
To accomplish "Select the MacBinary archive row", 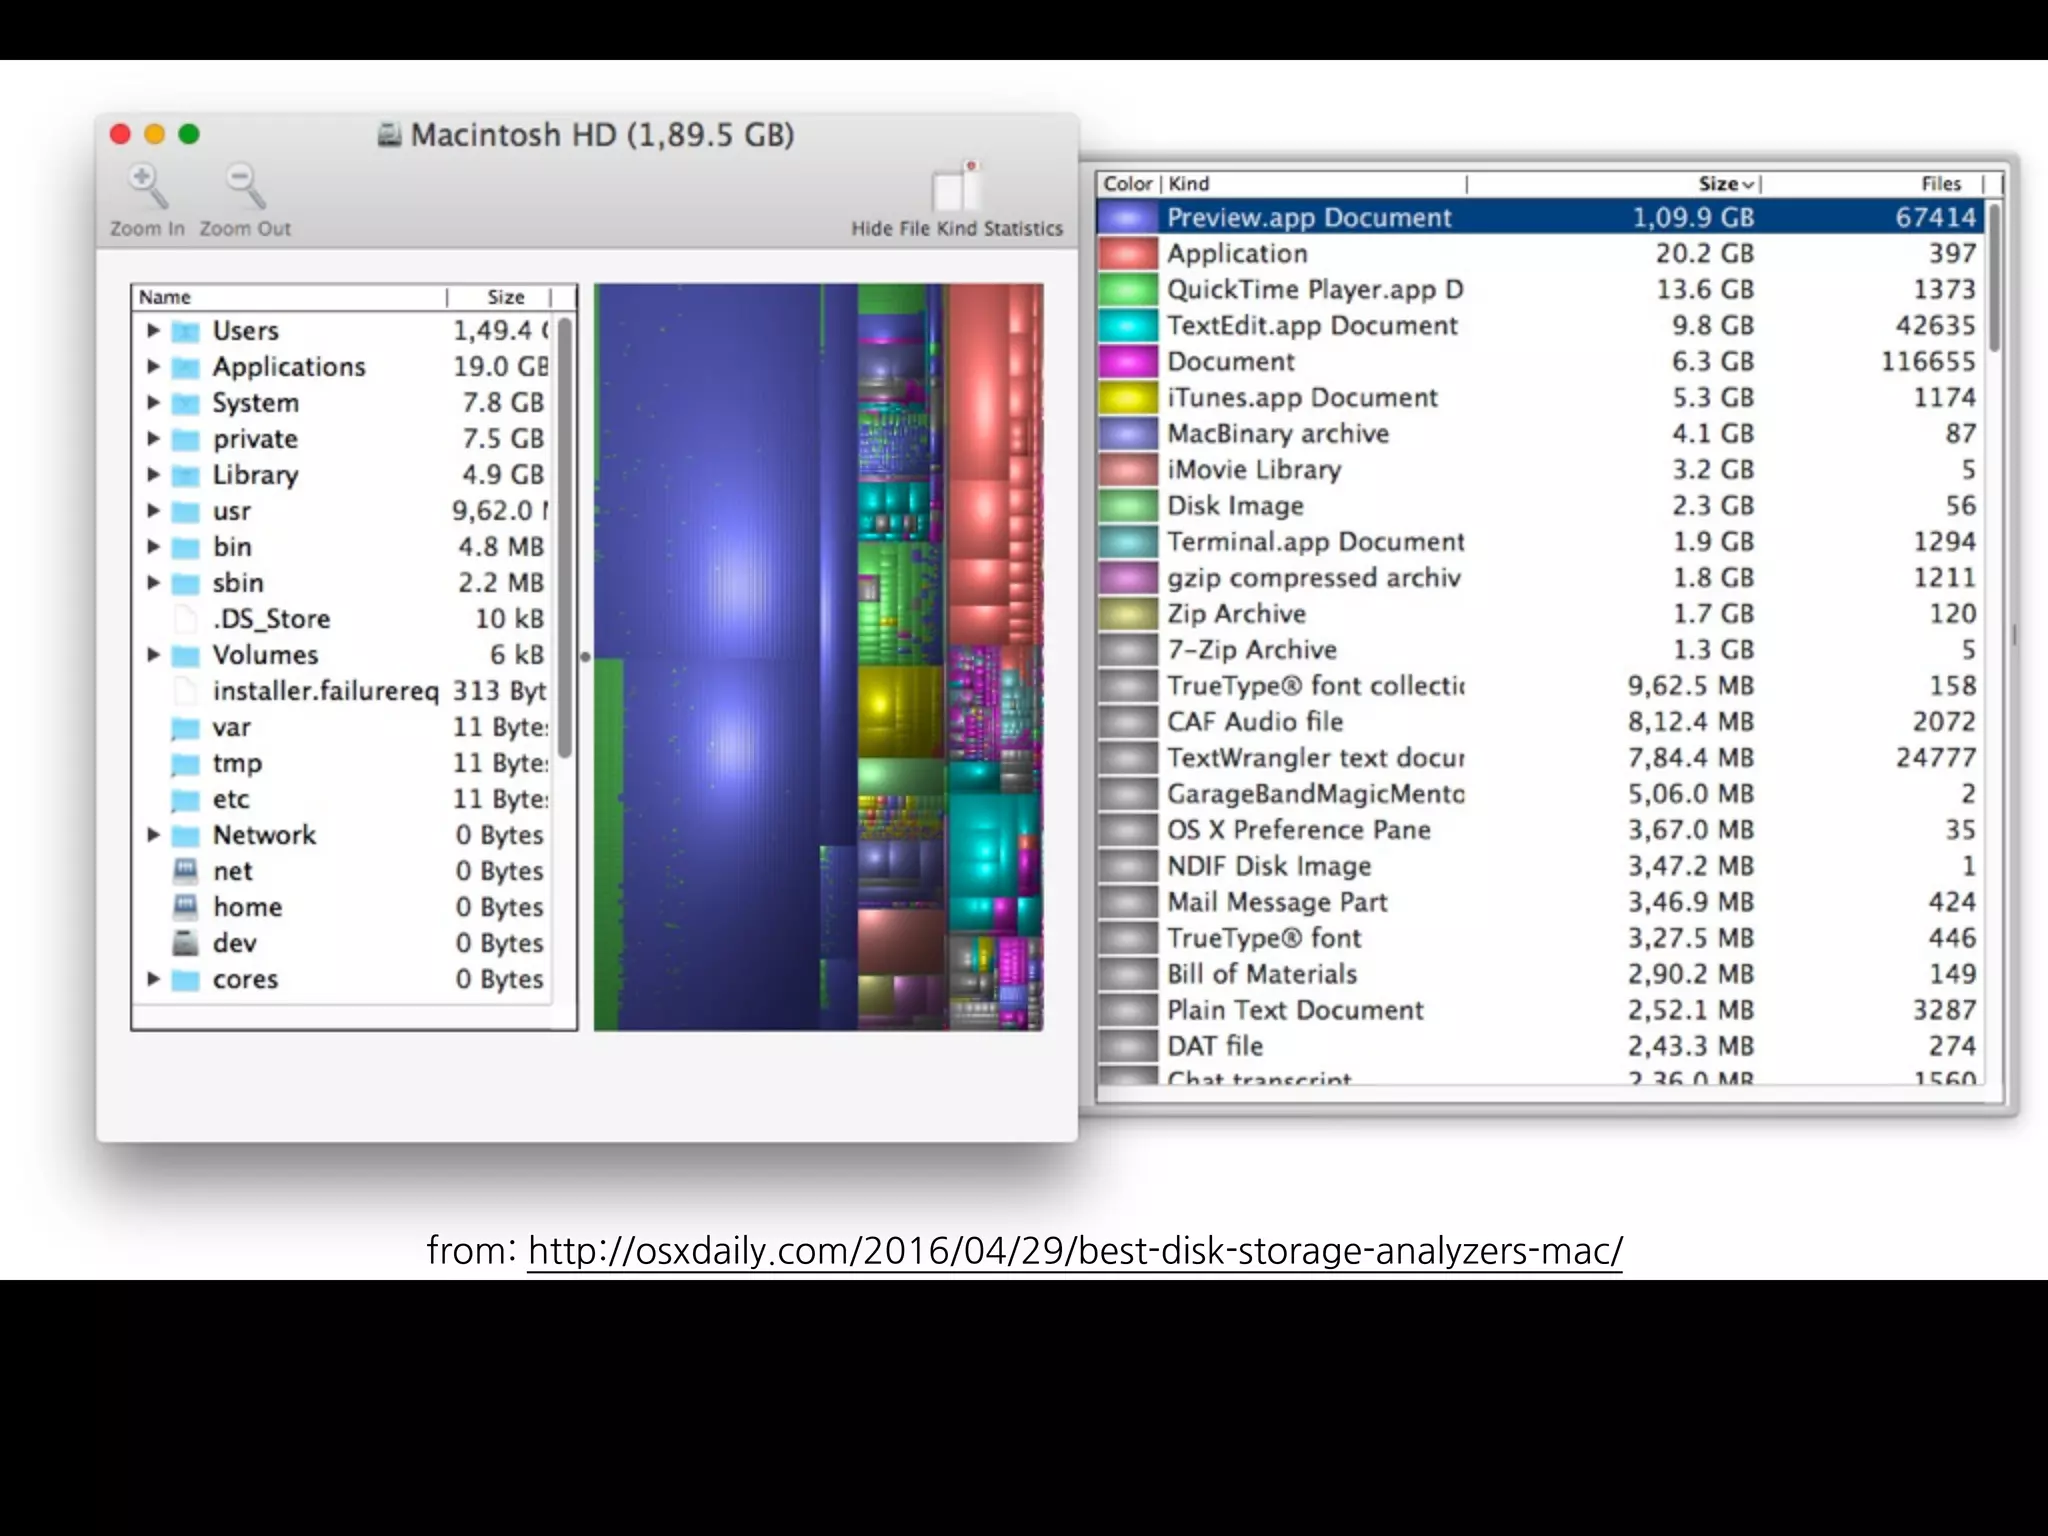I will (1540, 433).
